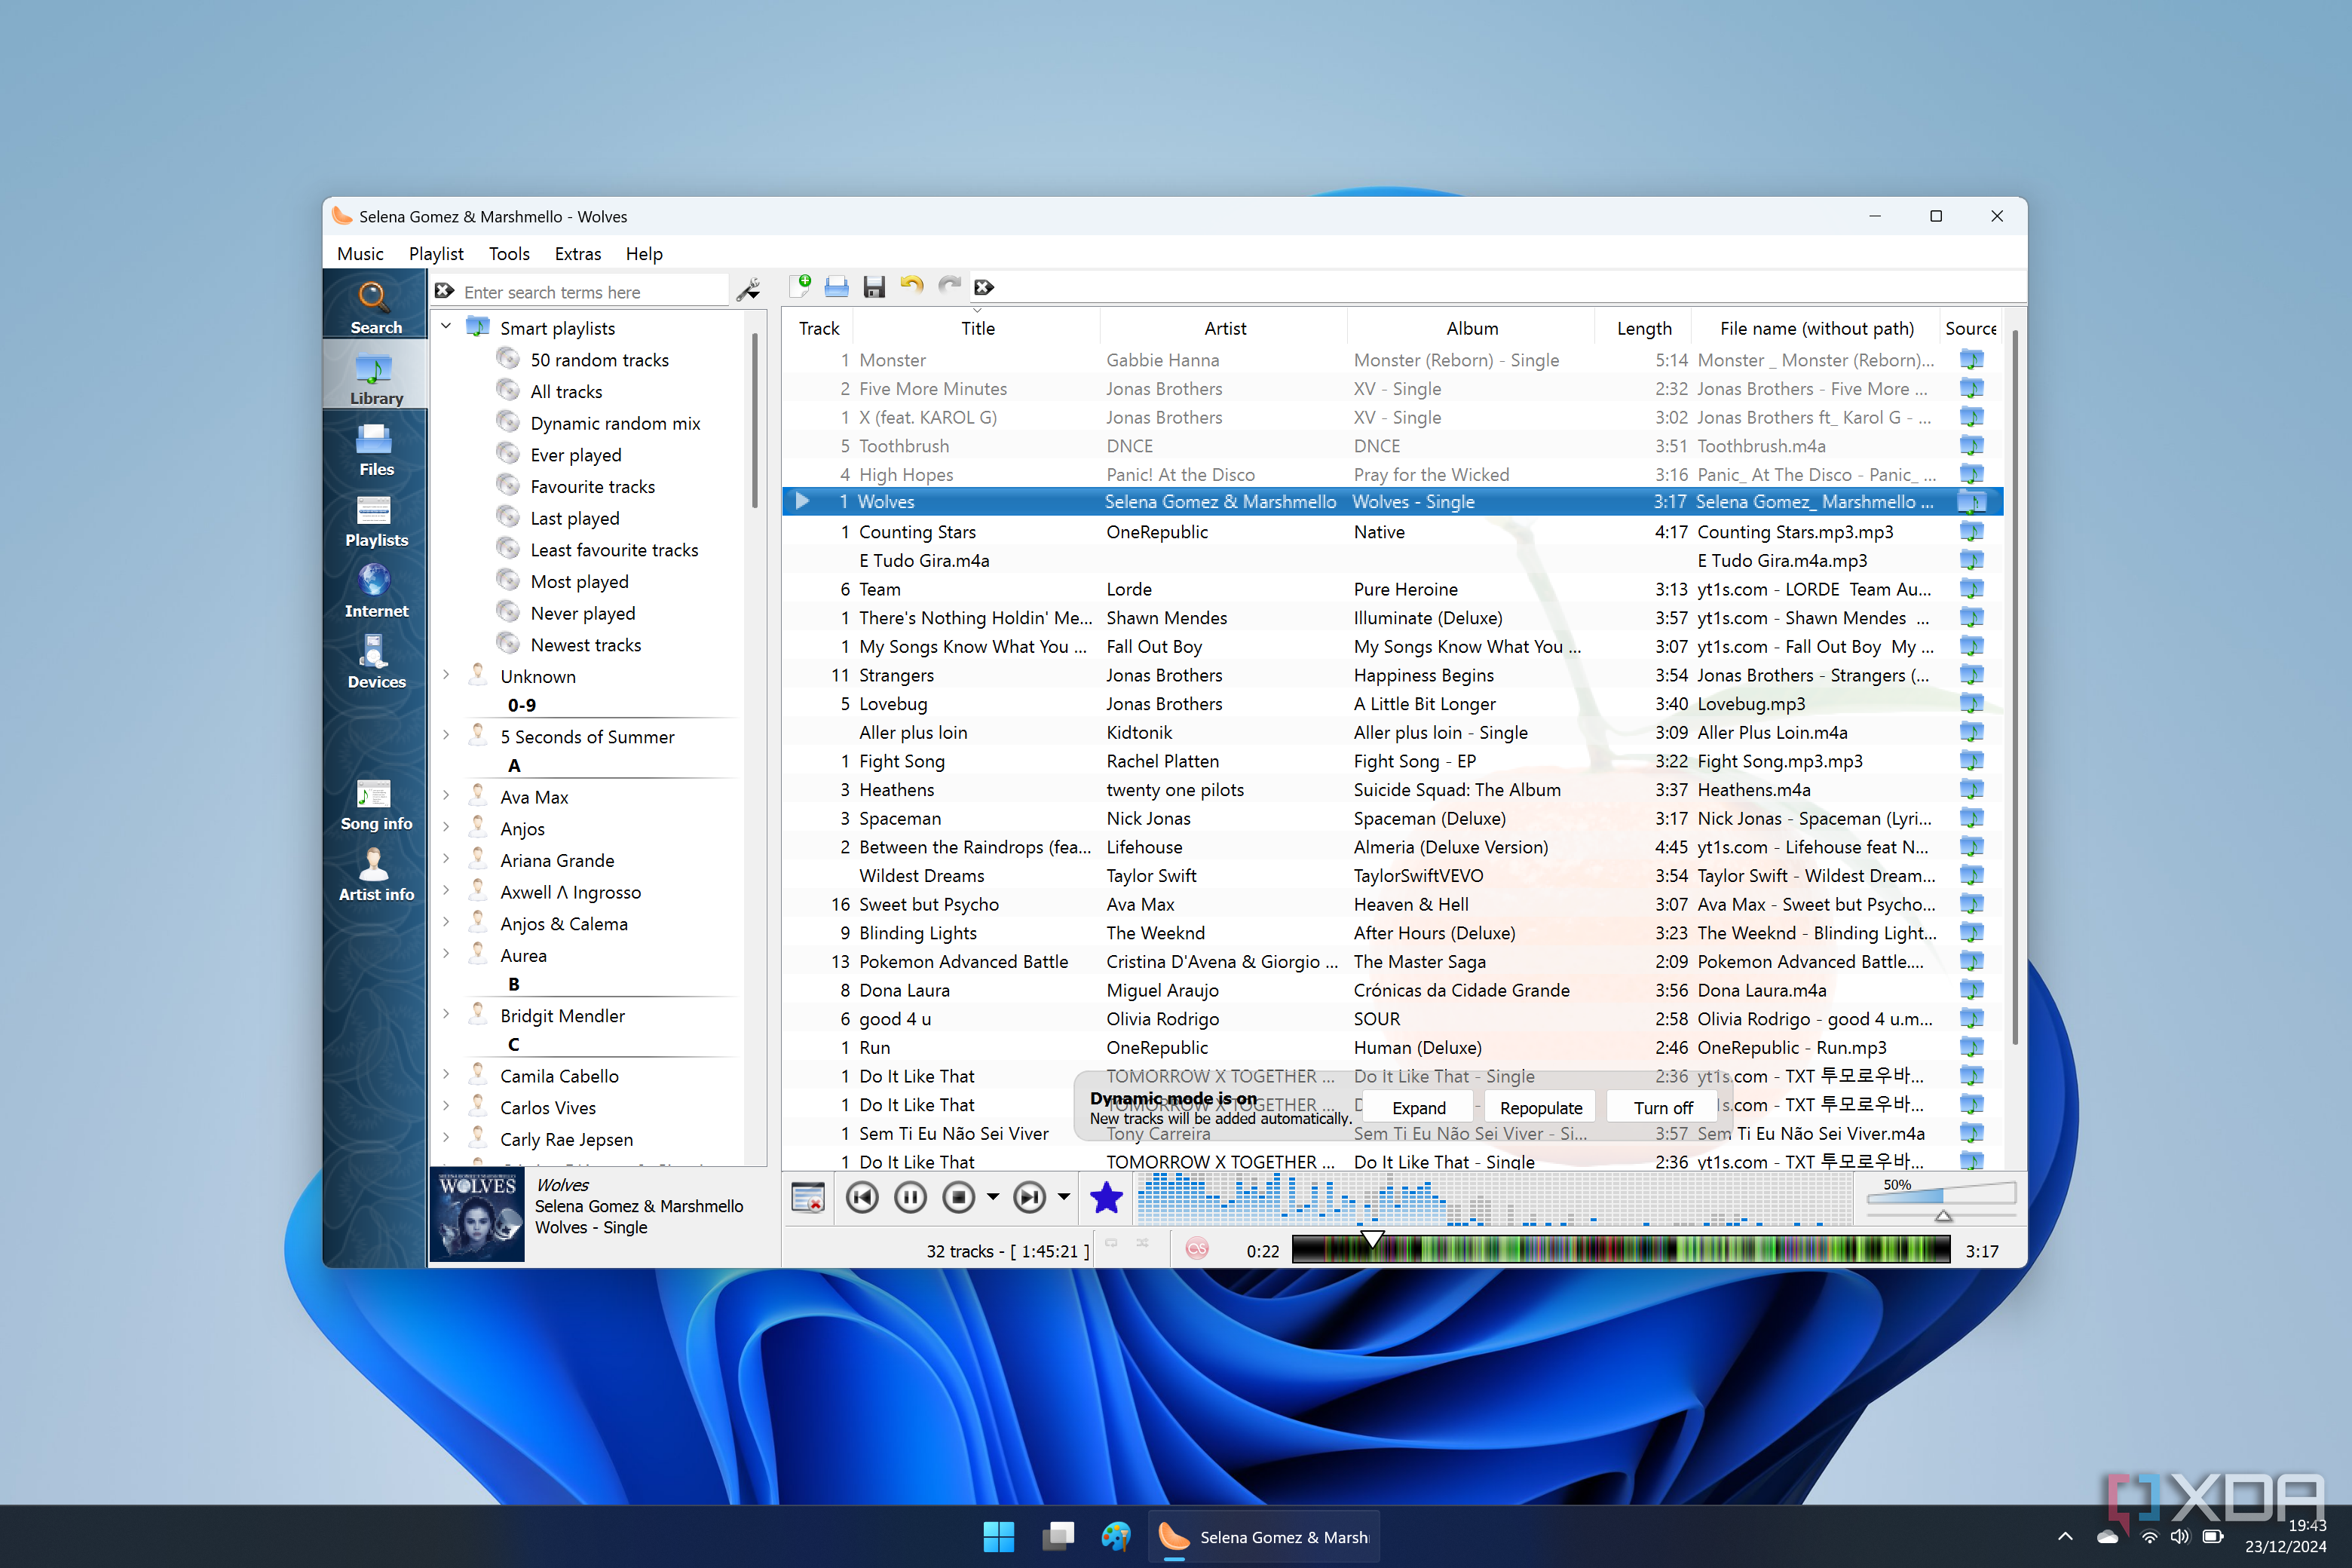Show the Song info panel

[376, 804]
